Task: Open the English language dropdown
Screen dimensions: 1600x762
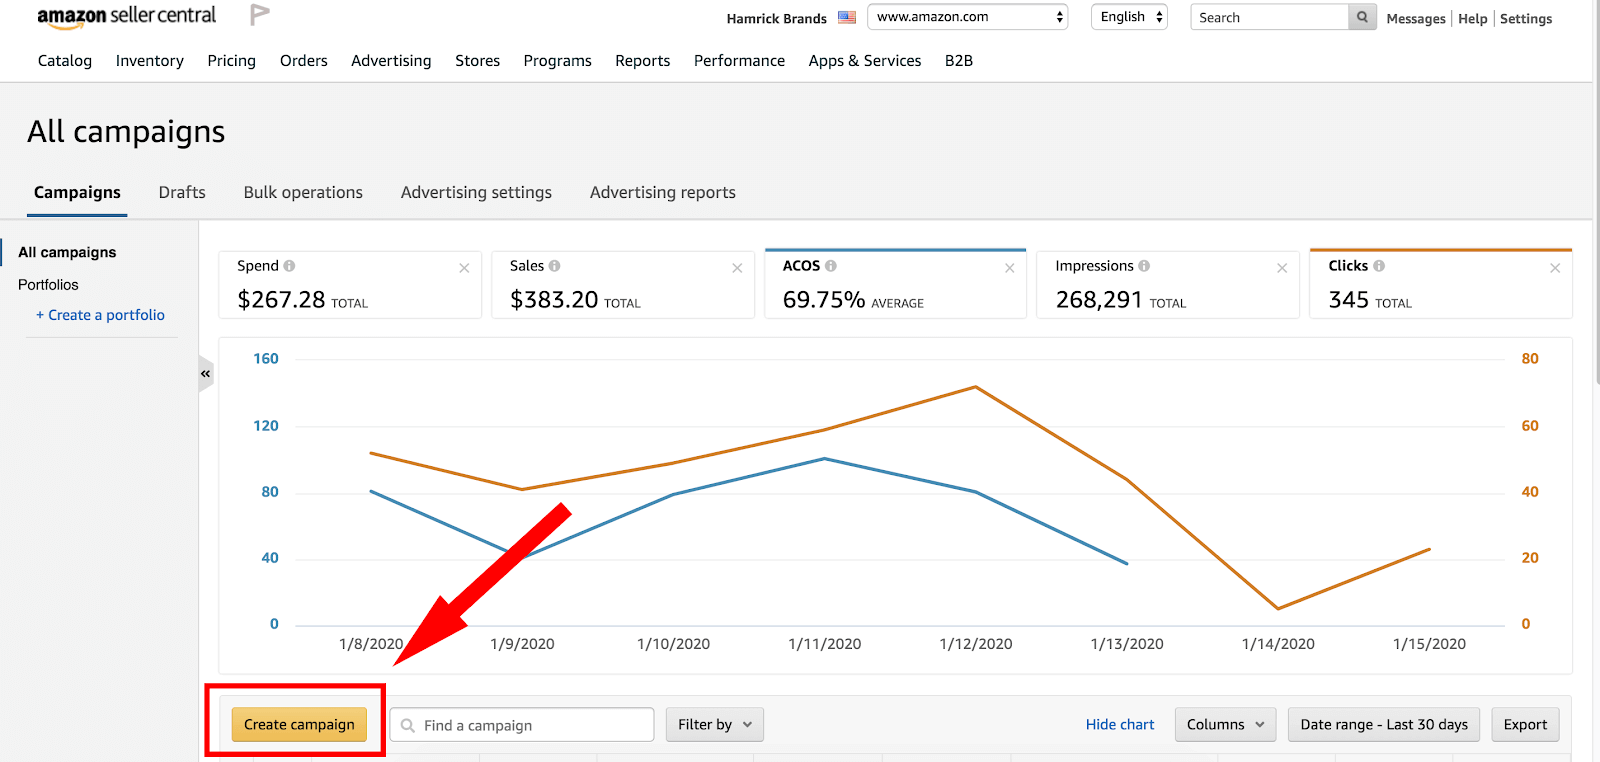Action: (x=1129, y=17)
